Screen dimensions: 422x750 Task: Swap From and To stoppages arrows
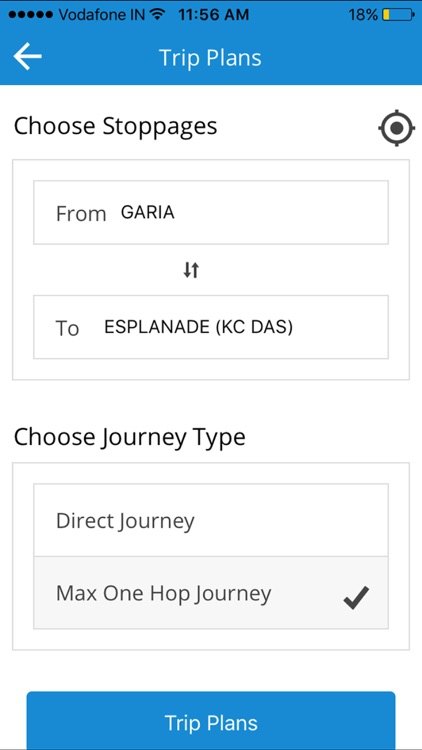tap(191, 271)
